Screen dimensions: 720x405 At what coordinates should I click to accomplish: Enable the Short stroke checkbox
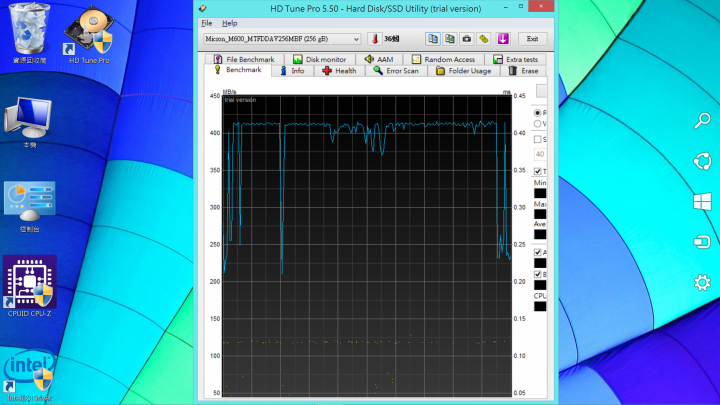tap(537, 140)
